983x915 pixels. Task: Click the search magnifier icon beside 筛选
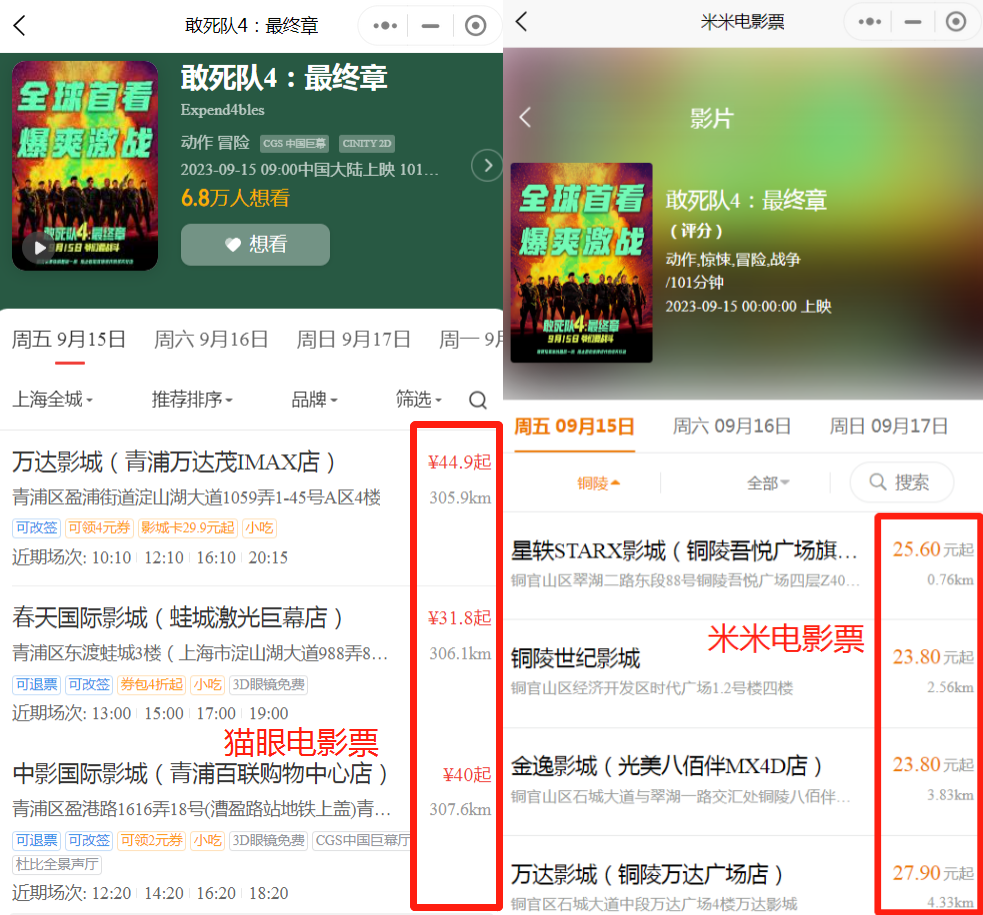click(x=478, y=401)
